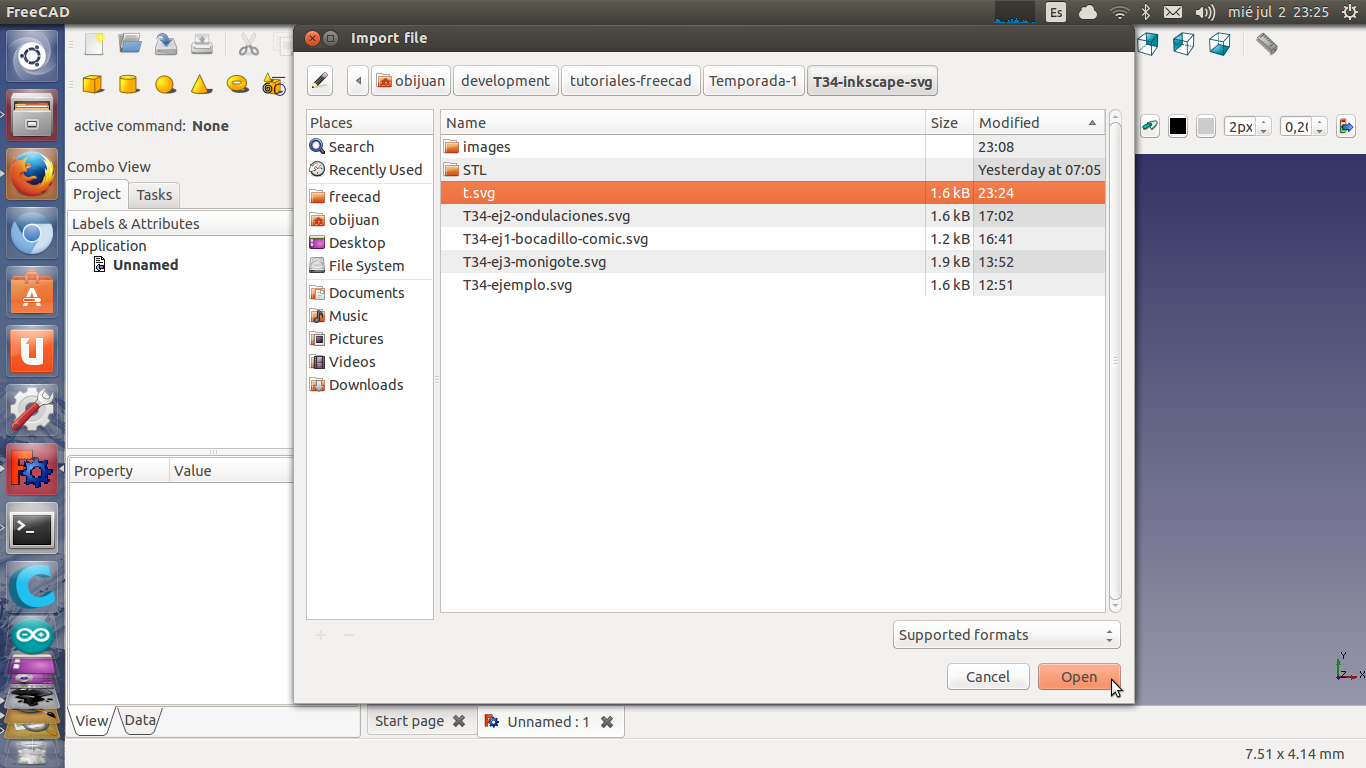Navigate to obijuan in the path bar
This screenshot has width=1366, height=768.
411,81
